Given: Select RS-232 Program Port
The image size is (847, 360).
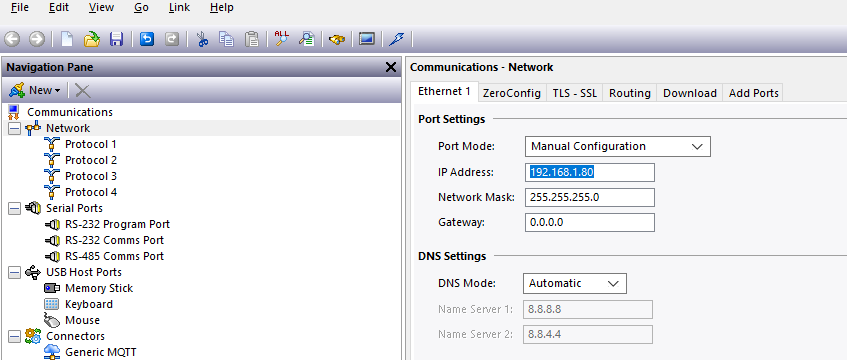Looking at the screenshot, I should (117, 224).
